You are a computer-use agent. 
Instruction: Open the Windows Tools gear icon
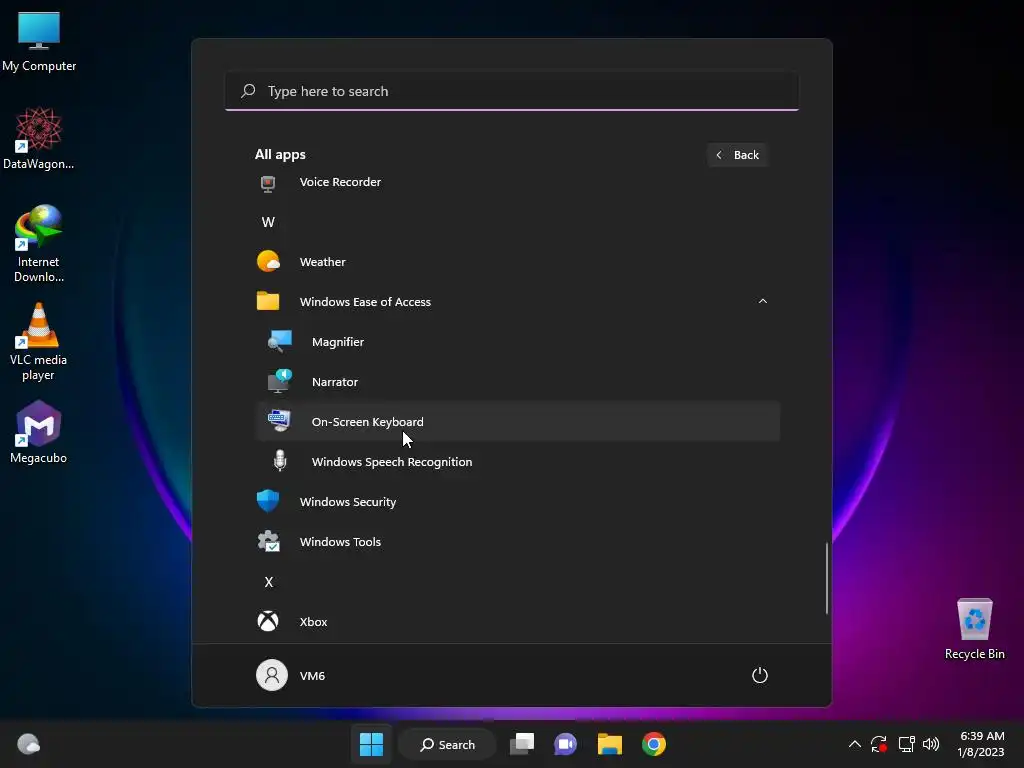(x=268, y=541)
